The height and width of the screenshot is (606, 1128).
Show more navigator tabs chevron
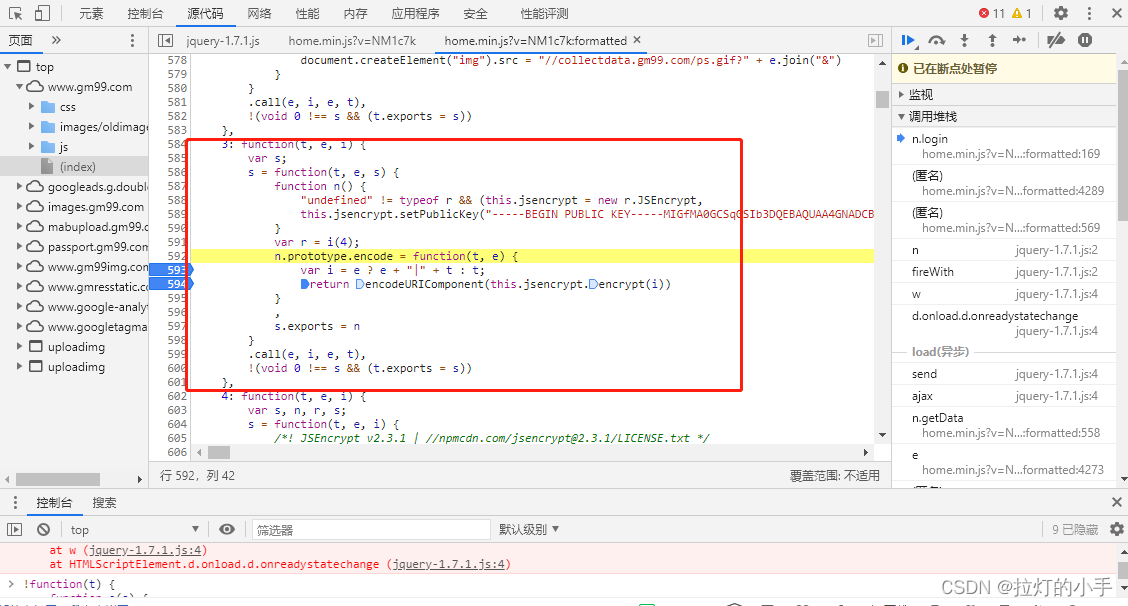tap(56, 40)
